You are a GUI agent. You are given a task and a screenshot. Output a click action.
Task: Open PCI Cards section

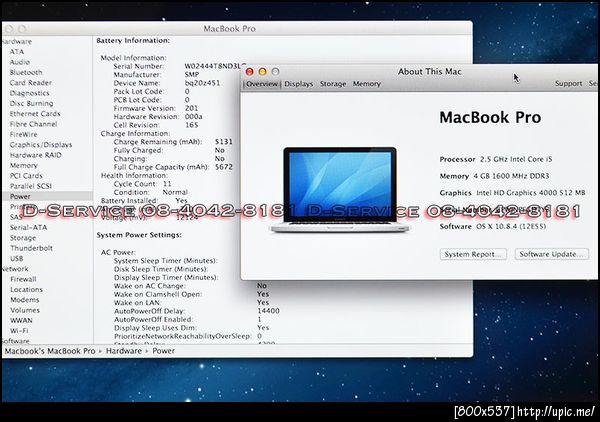click(26, 176)
